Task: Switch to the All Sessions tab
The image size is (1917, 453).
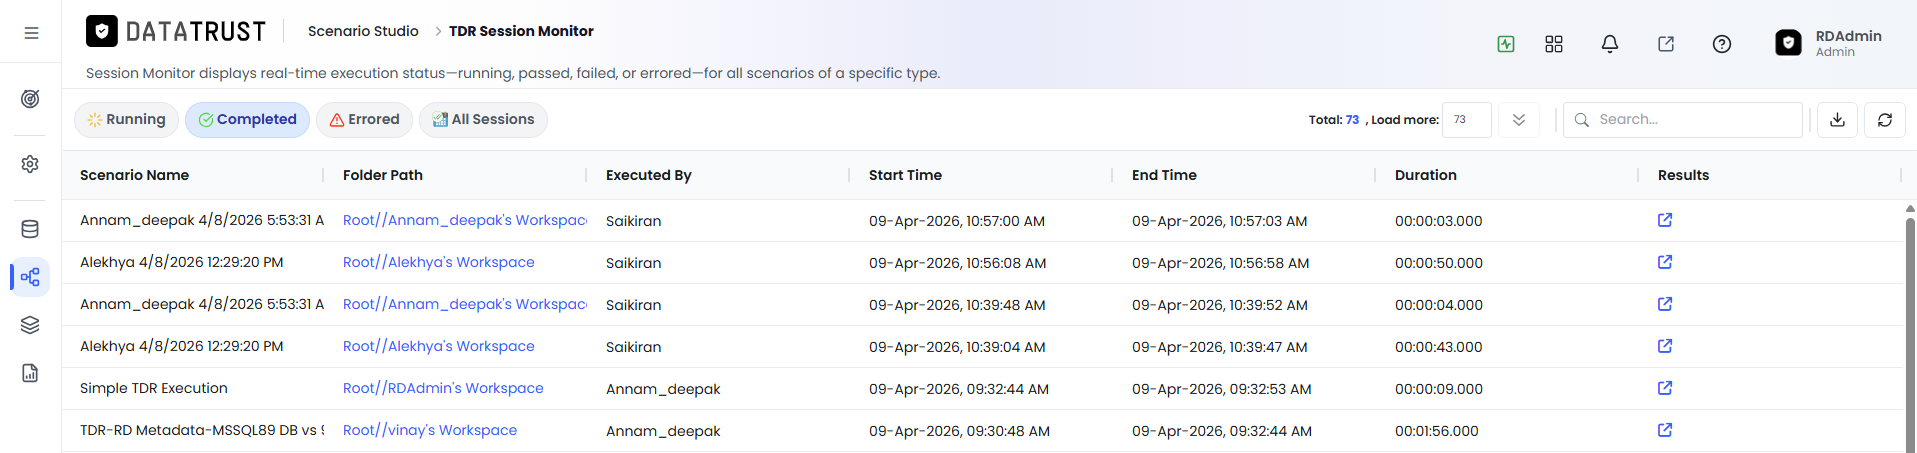Action: (x=483, y=120)
